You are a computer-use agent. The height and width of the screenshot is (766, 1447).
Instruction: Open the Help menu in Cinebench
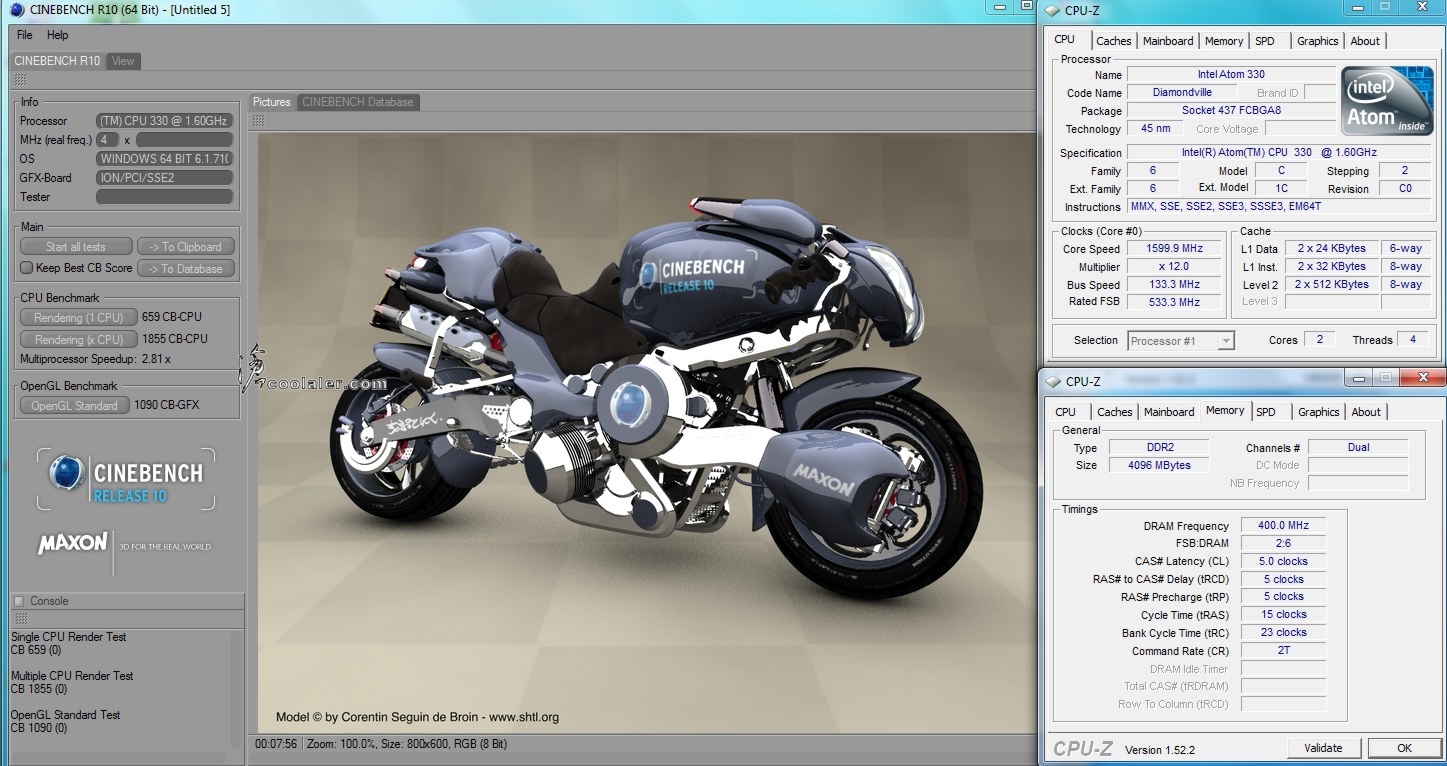[x=58, y=35]
